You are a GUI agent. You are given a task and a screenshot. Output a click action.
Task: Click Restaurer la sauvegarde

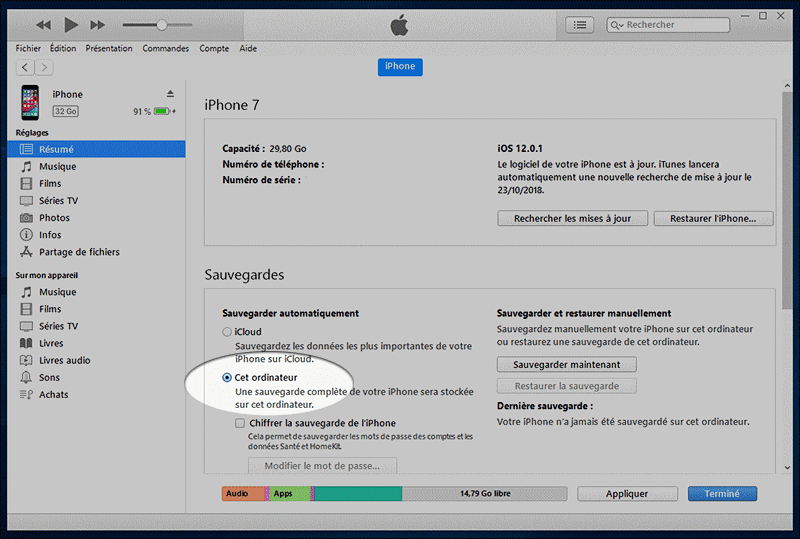(x=567, y=386)
